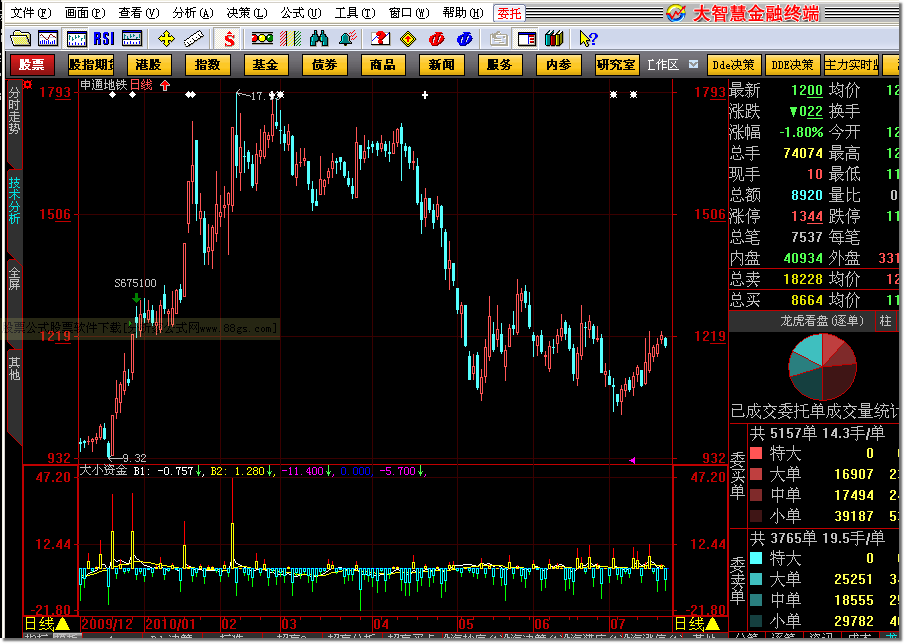Click the 柱 bar view button
The width and height of the screenshot is (906, 644).
coord(885,321)
